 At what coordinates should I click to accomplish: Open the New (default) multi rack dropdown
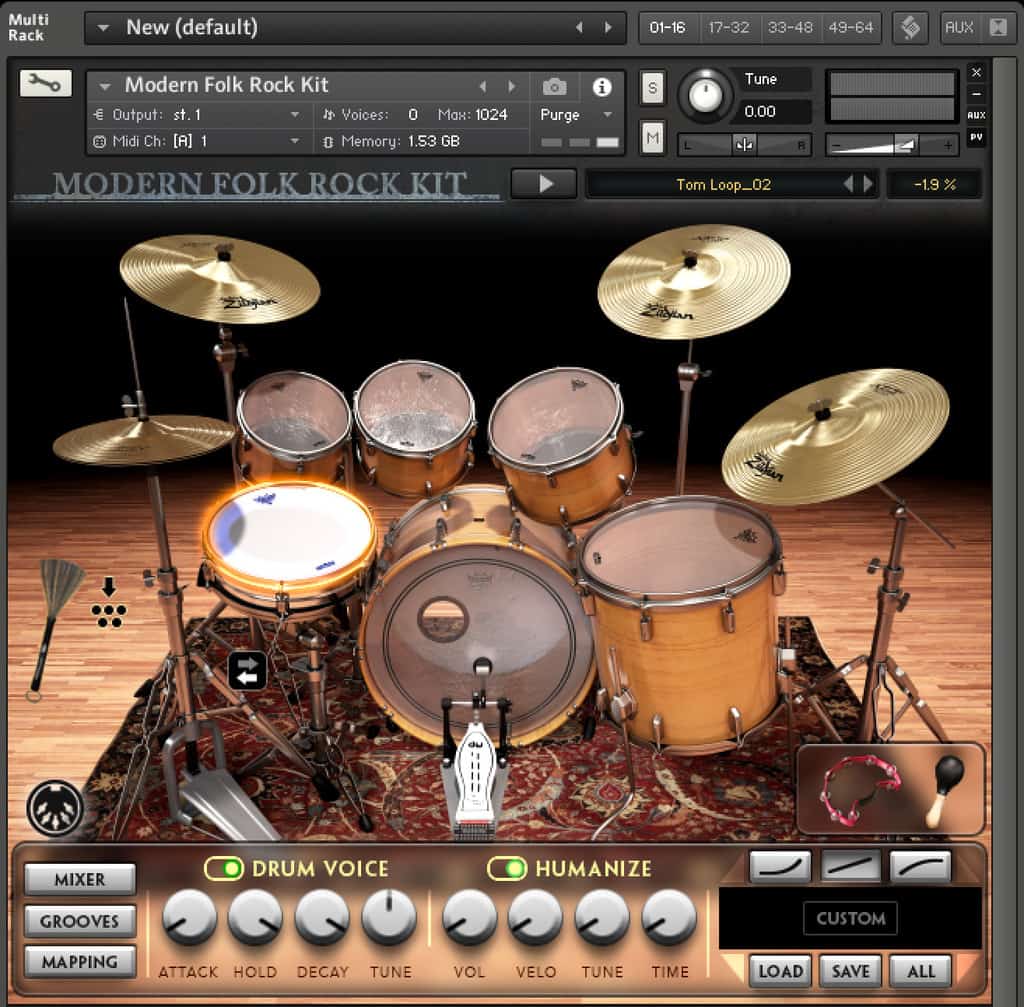tap(102, 28)
